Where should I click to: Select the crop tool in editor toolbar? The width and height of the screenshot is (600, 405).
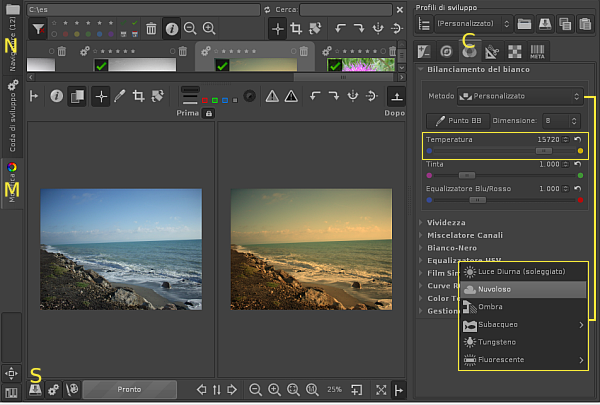139,96
